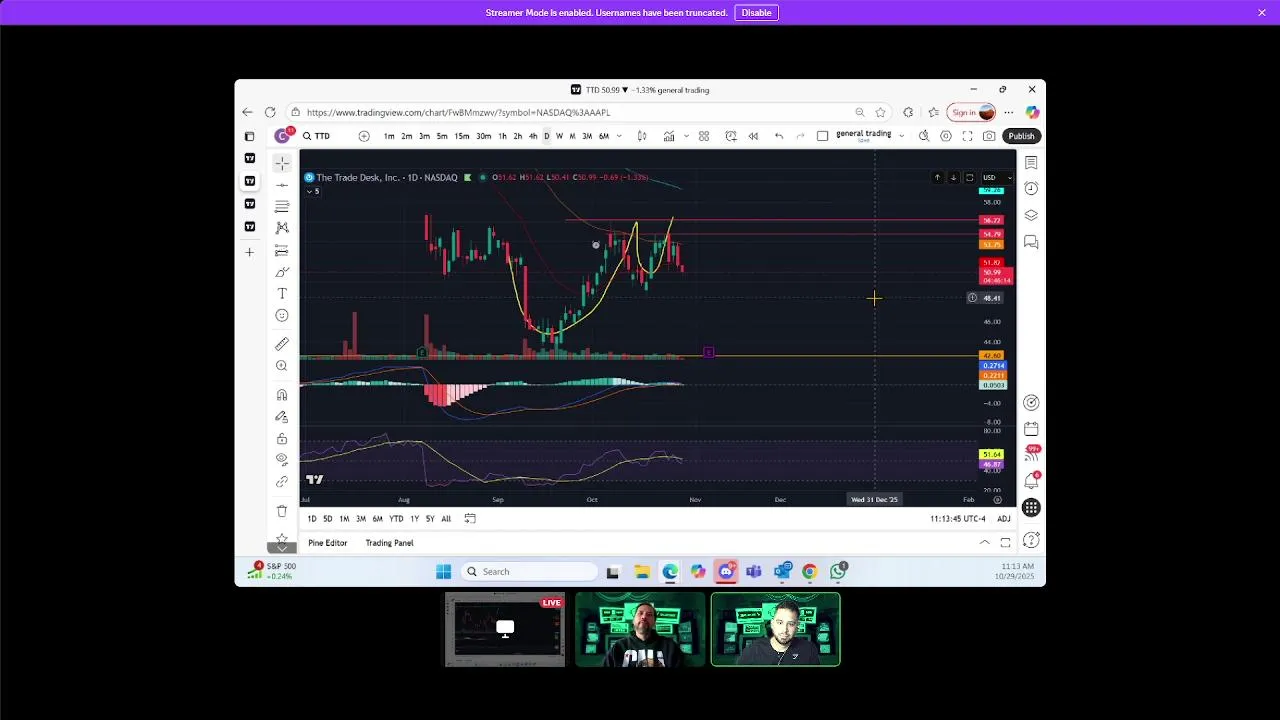Open the chats panel icon
The width and height of the screenshot is (1280, 720).
1031,242
